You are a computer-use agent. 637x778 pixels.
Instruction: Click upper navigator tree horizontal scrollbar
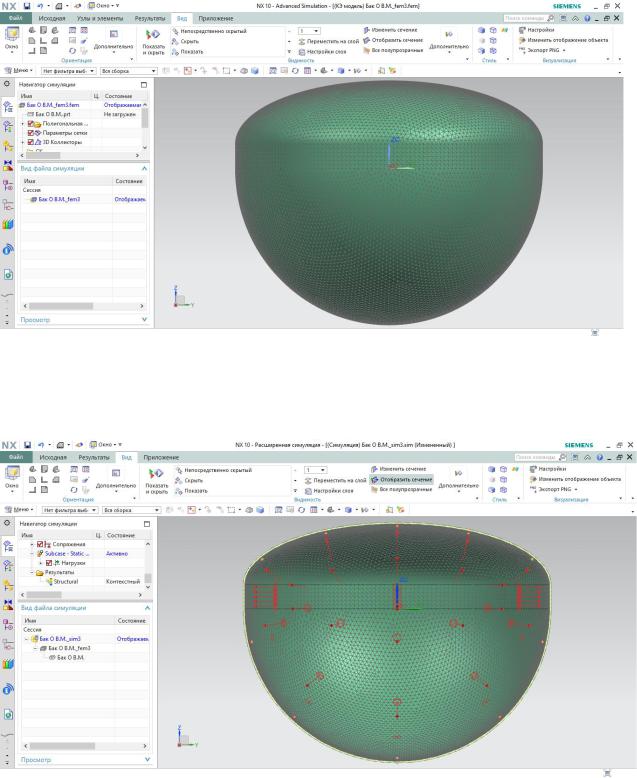coord(43,155)
